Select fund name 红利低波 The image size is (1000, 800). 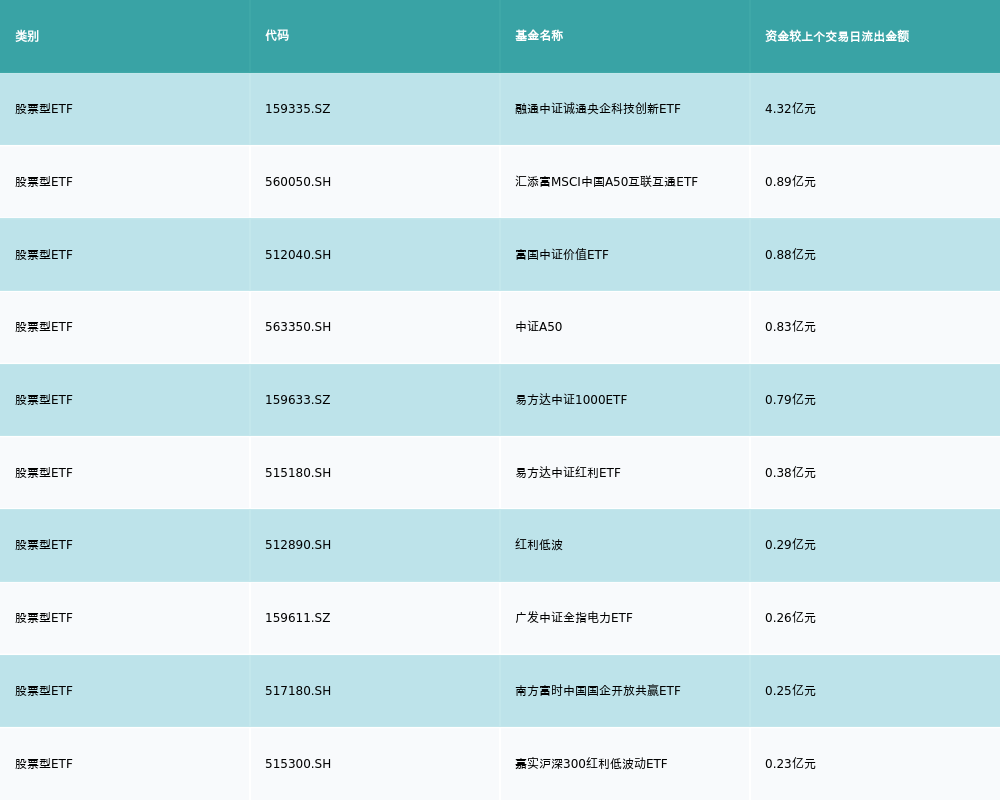[539, 545]
